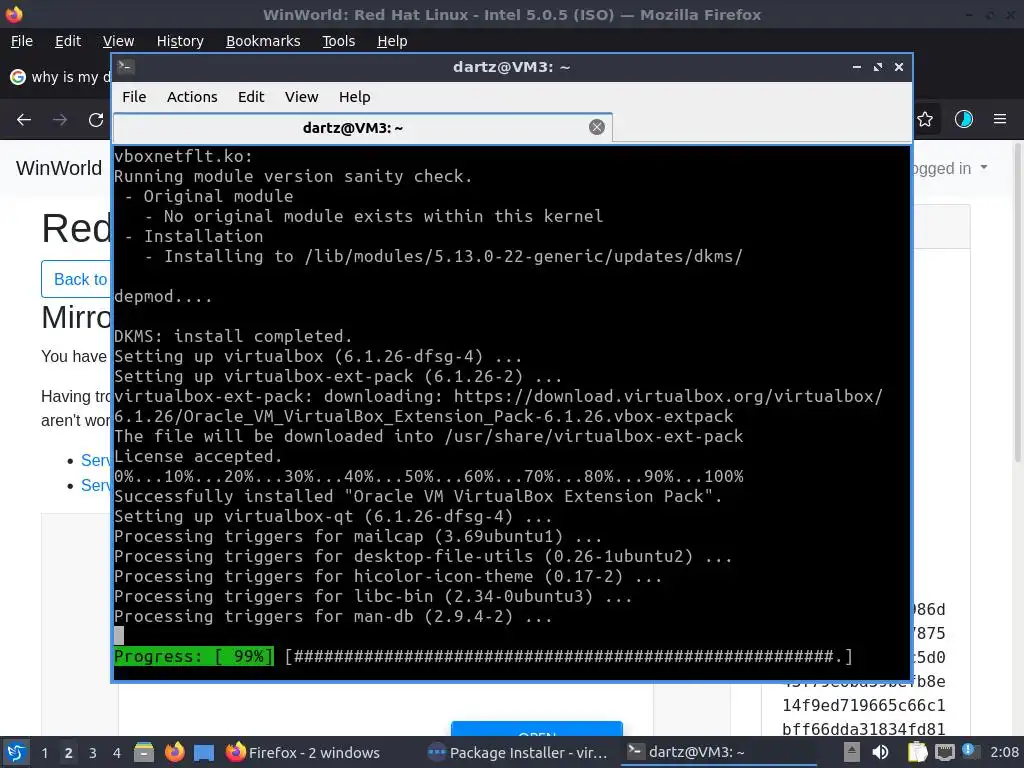1024x768 pixels.
Task: Open the LXQt application menu launcher
Action: [16, 752]
